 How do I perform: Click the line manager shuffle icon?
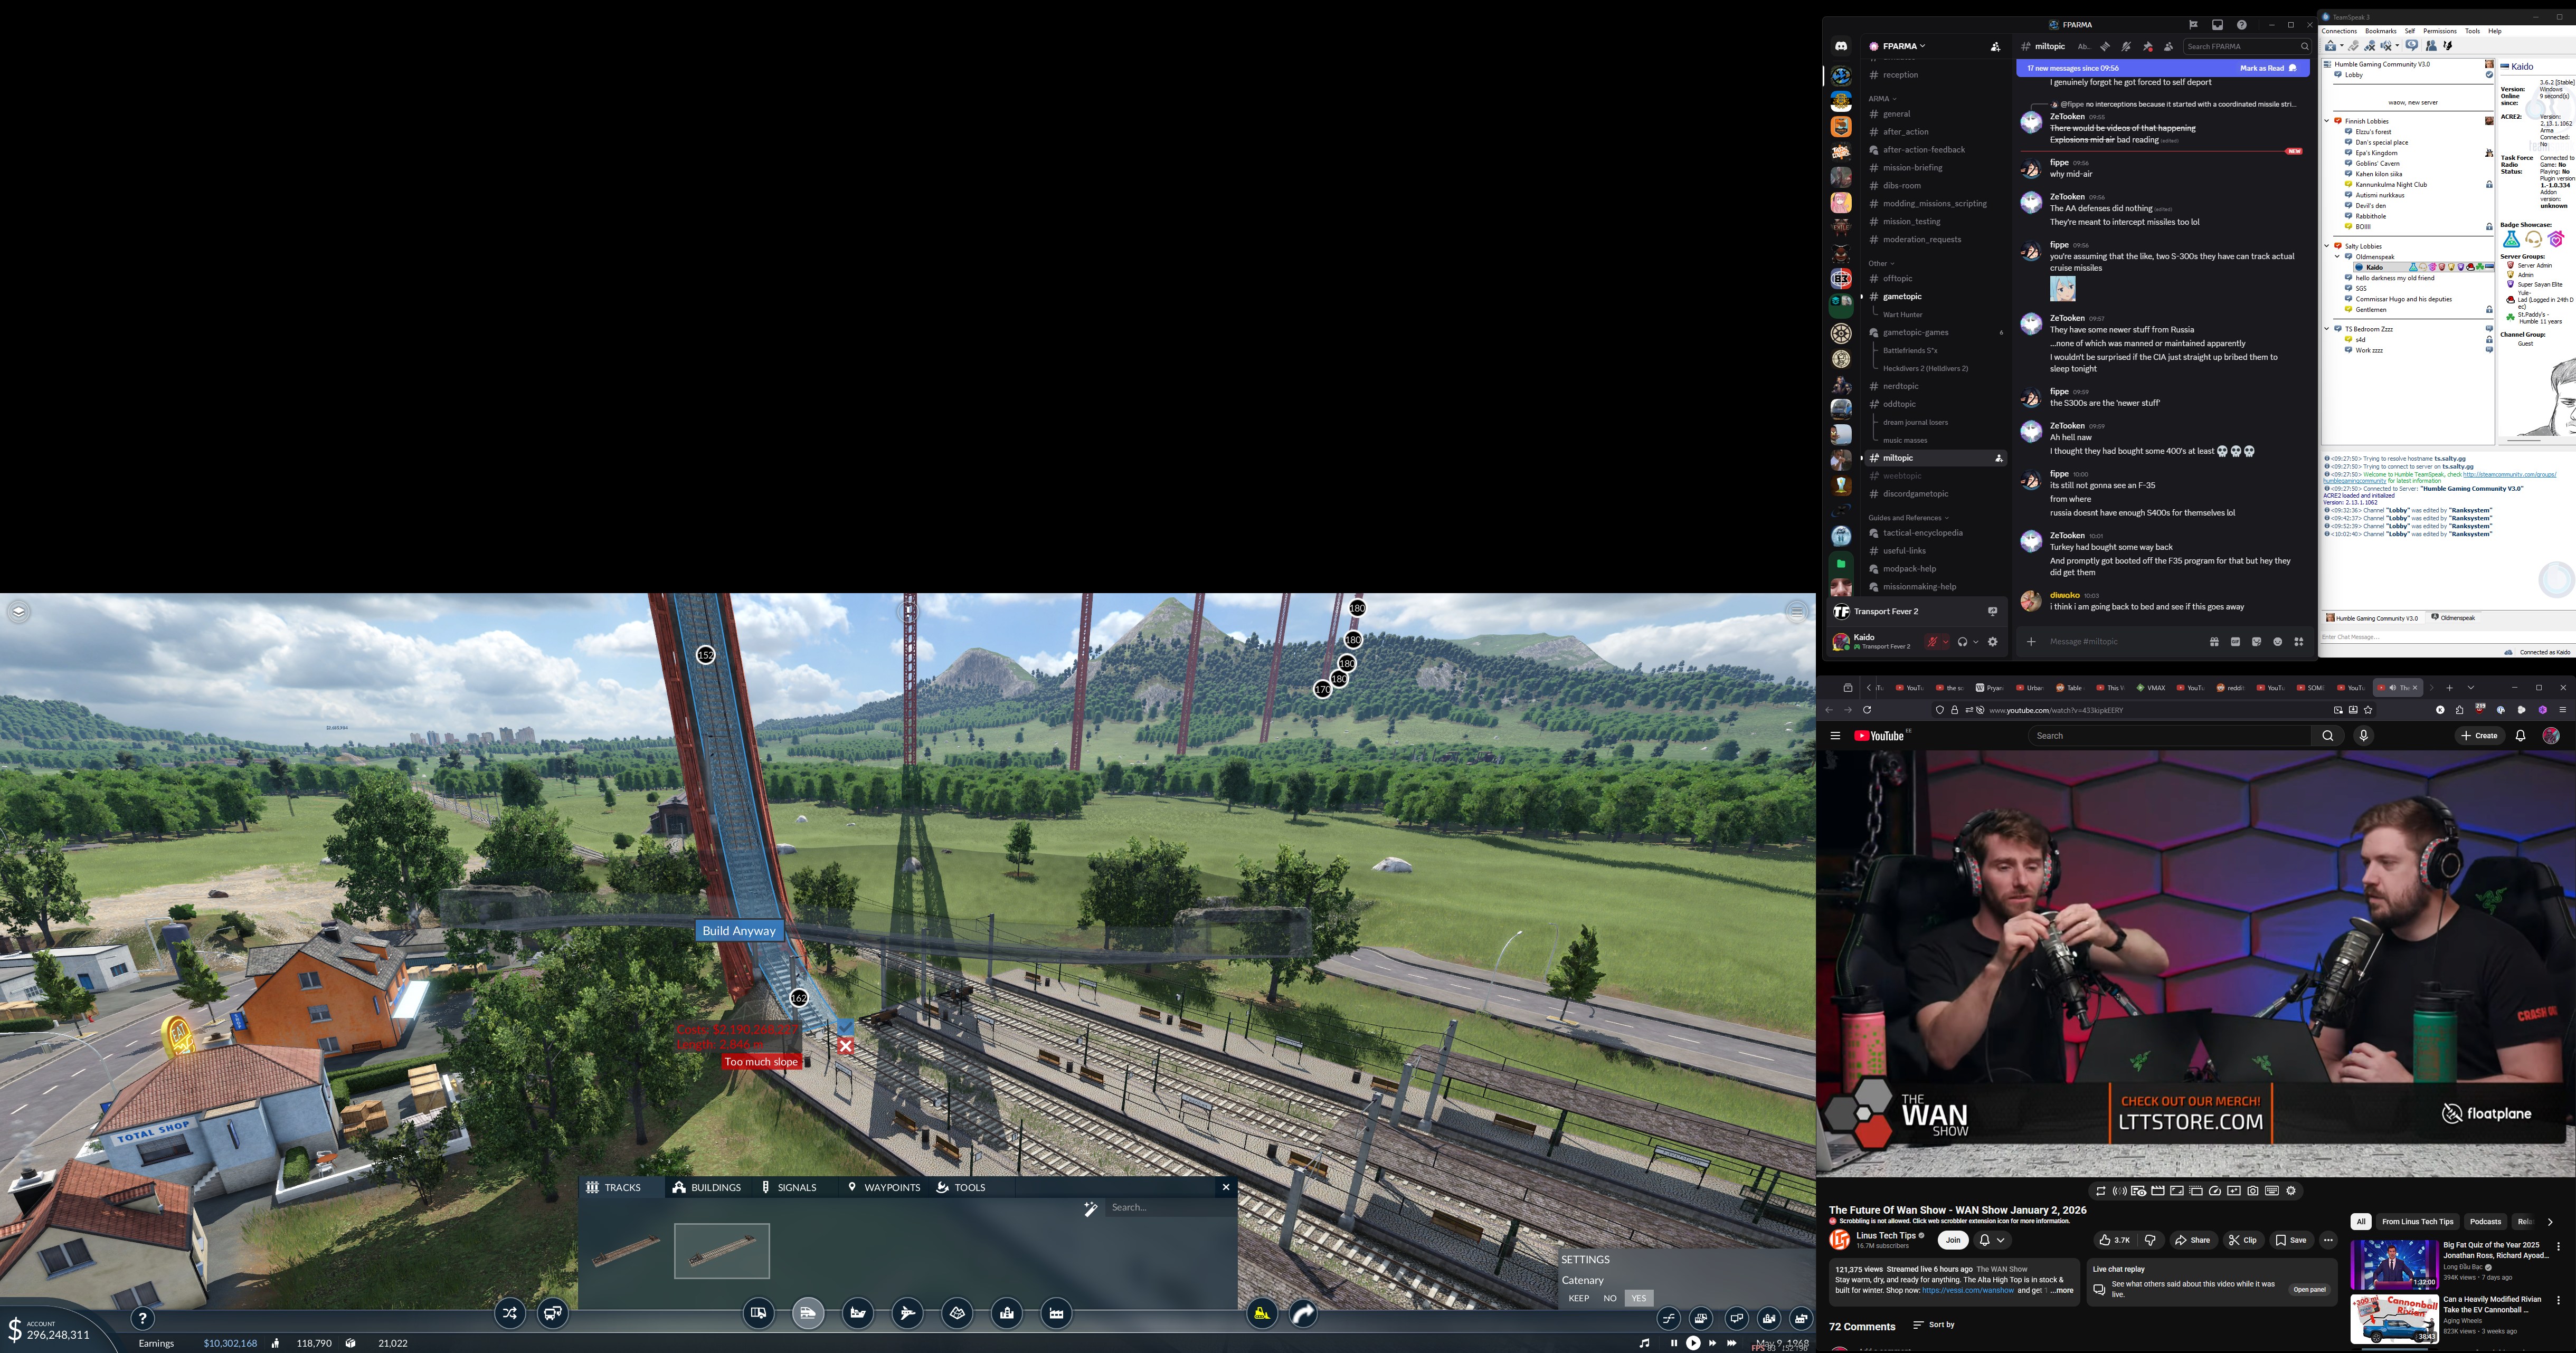(x=510, y=1313)
